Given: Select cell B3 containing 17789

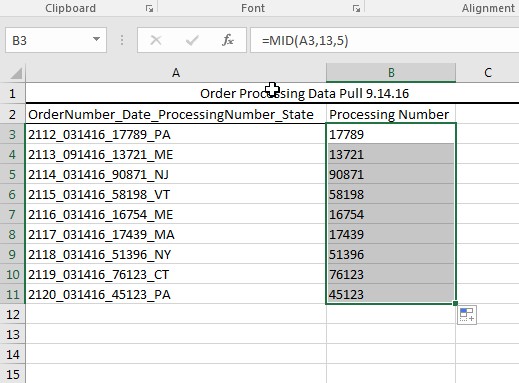Looking at the screenshot, I should click(x=391, y=134).
